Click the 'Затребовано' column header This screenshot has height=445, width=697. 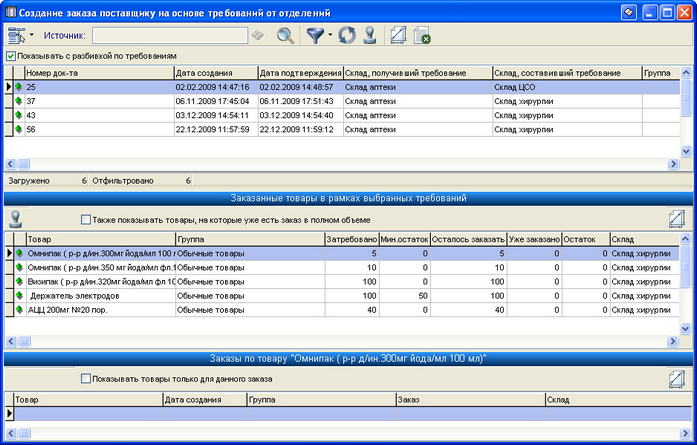coord(352,239)
